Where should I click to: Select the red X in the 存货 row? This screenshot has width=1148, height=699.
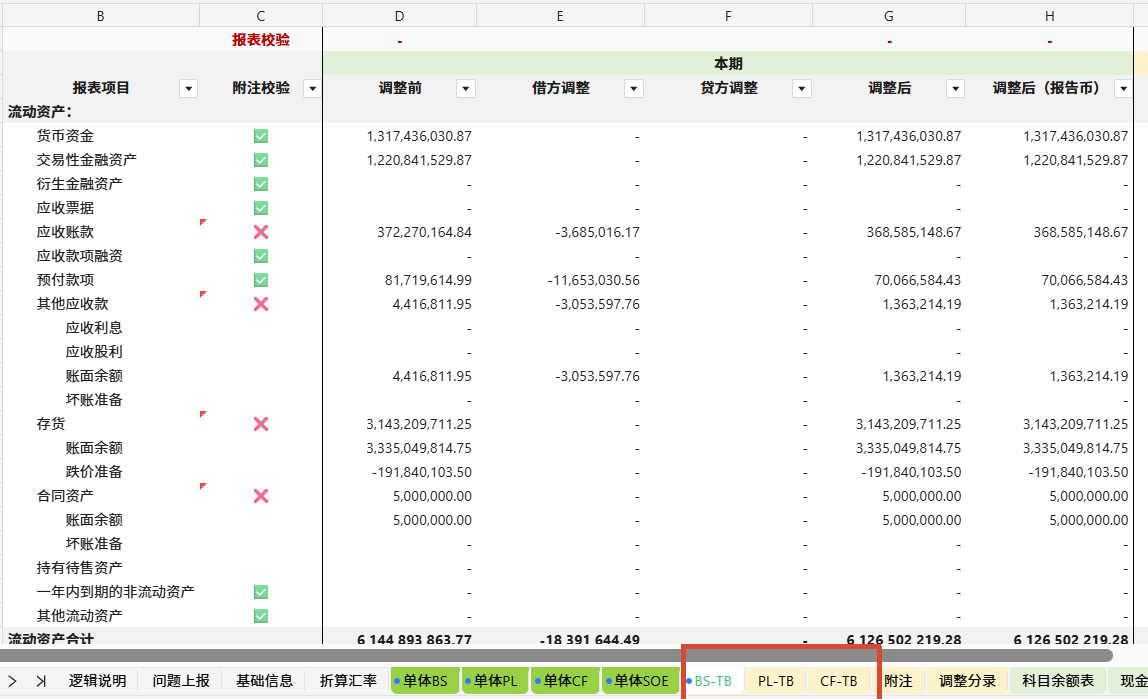[x=261, y=424]
